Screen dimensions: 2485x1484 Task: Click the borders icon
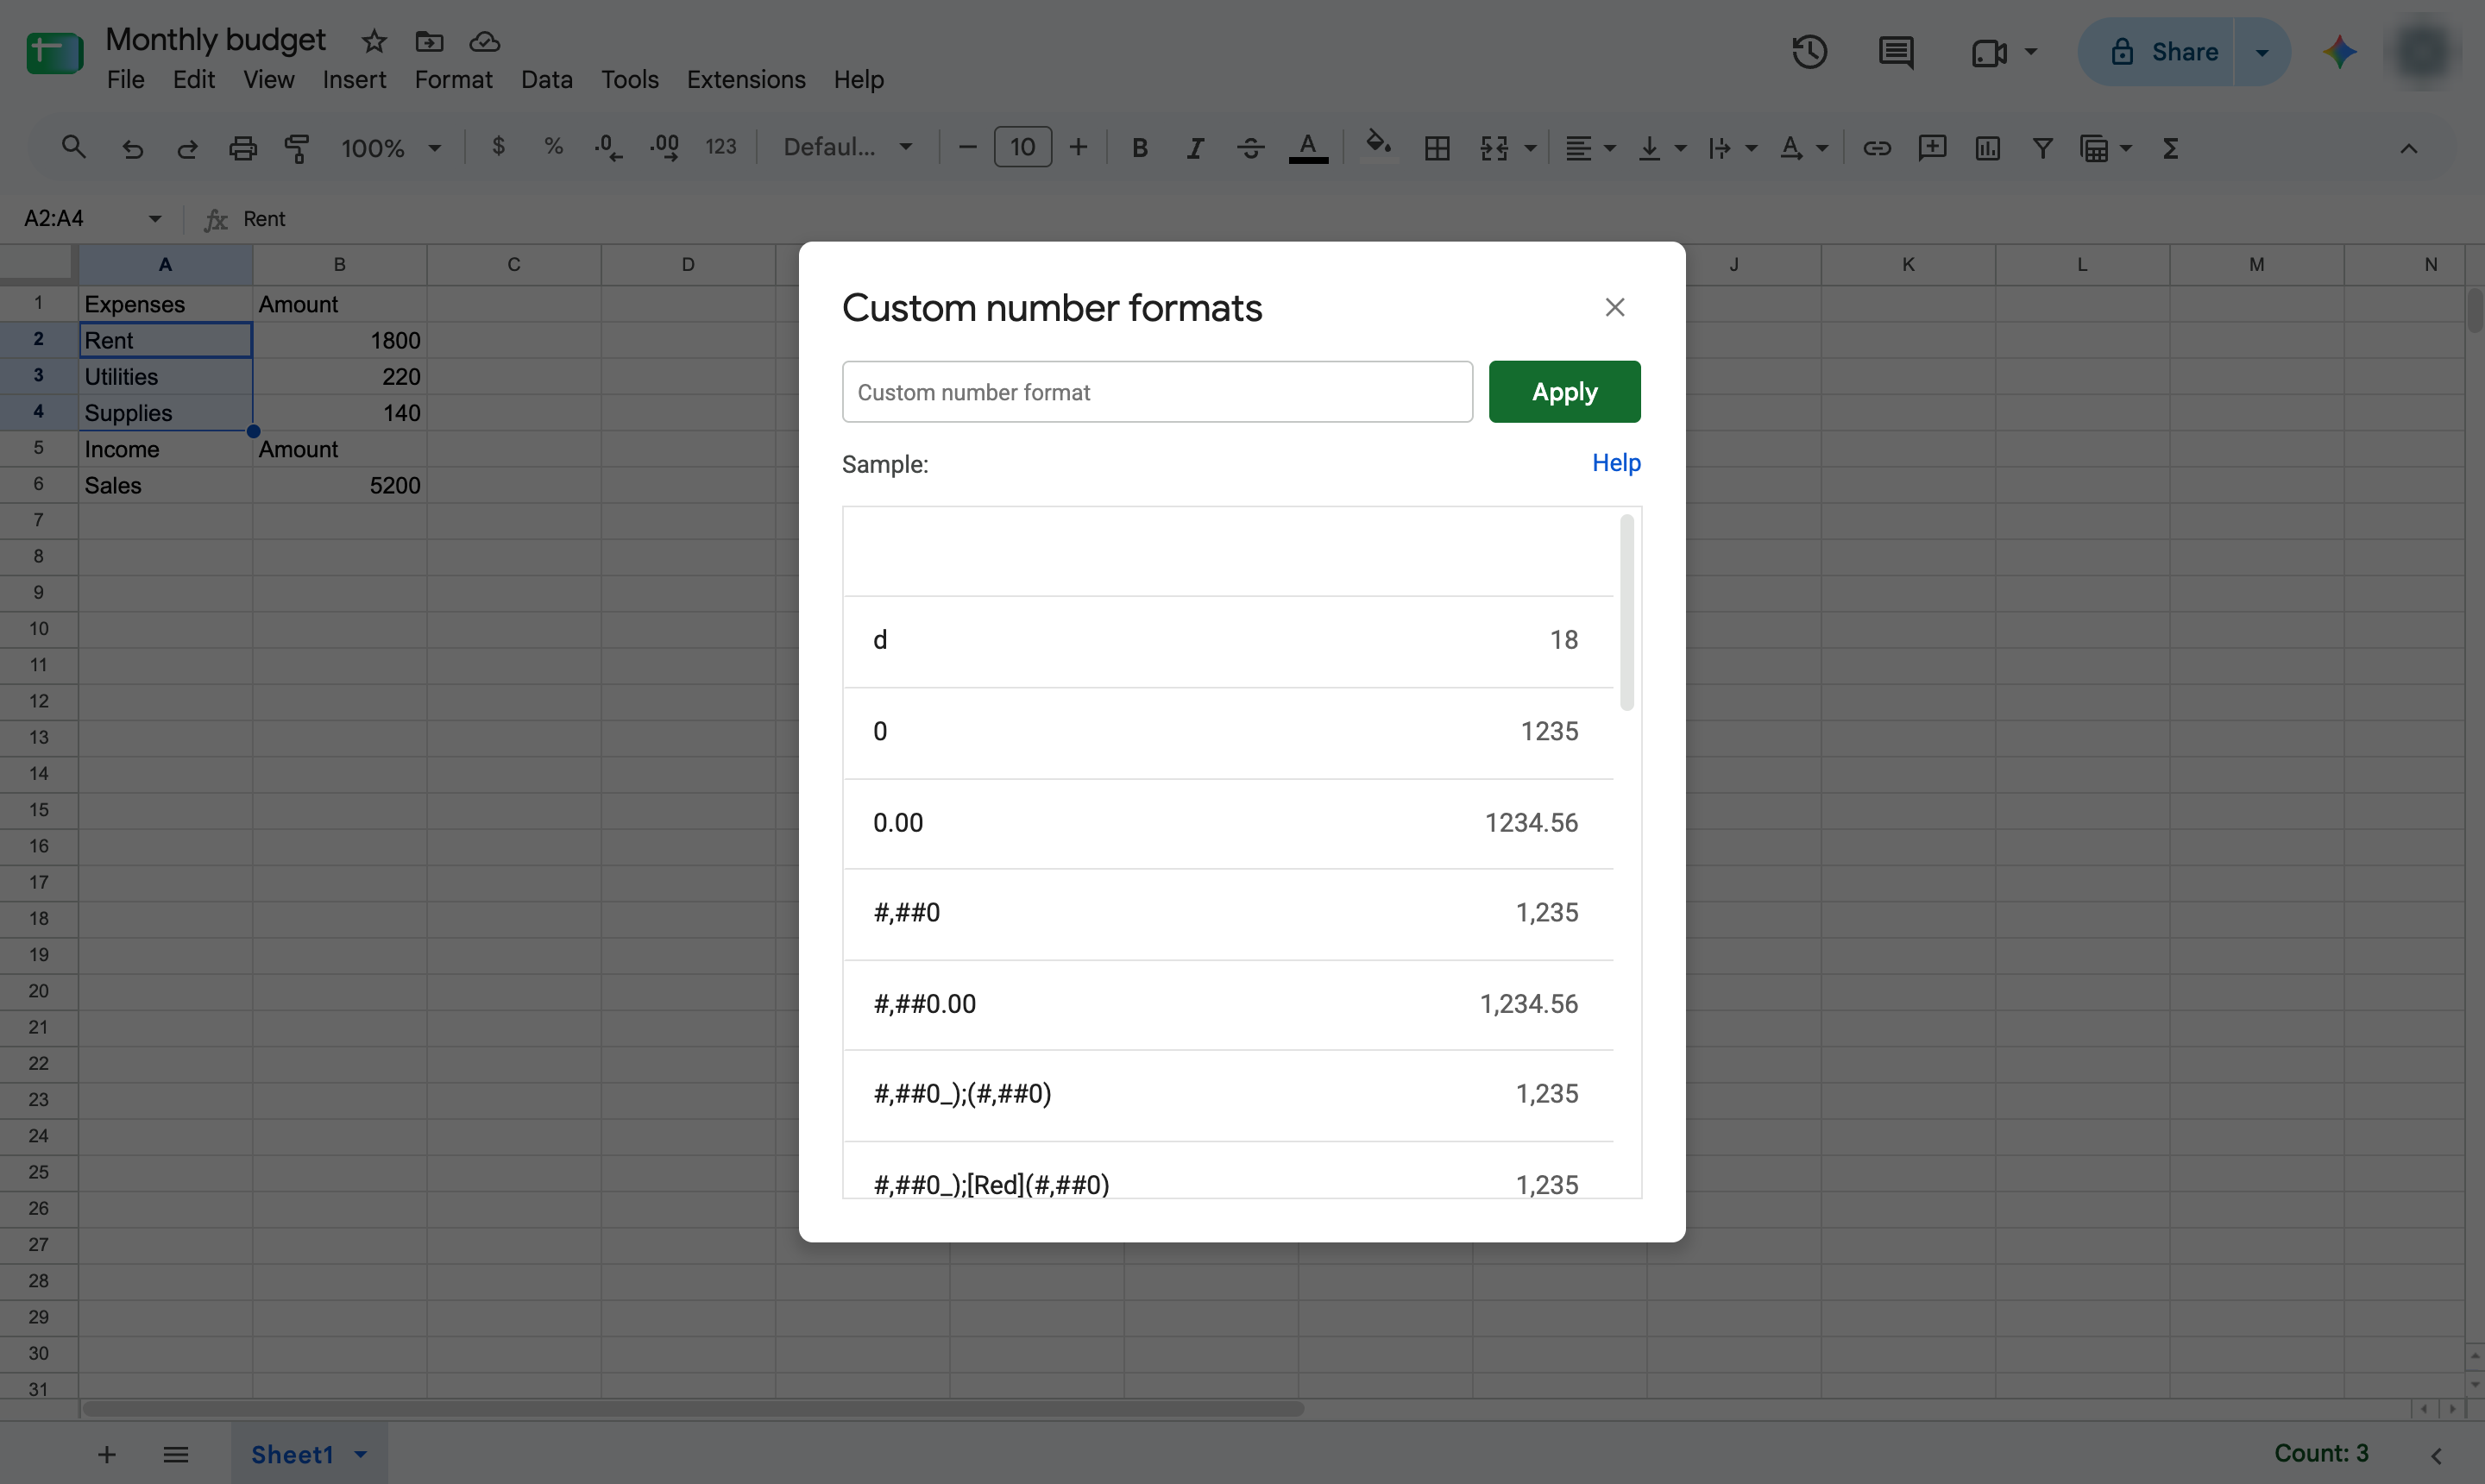point(1437,148)
